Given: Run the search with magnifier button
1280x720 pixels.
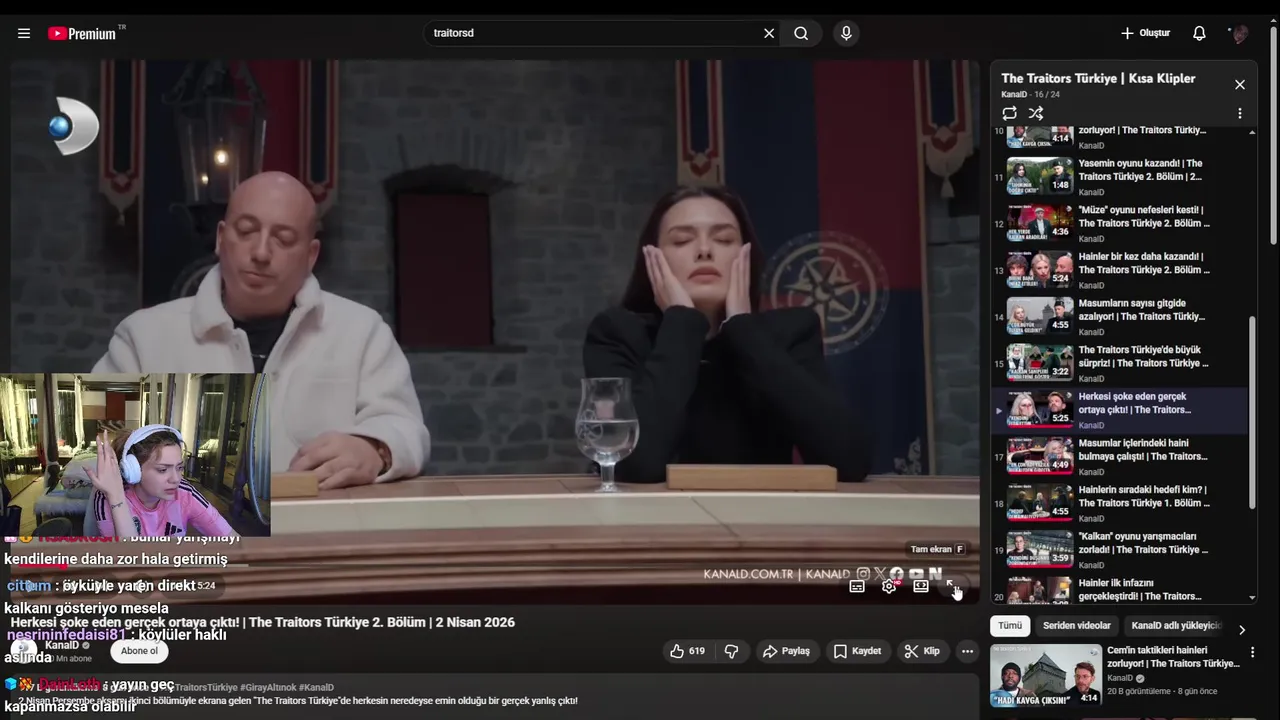Looking at the screenshot, I should tap(801, 33).
